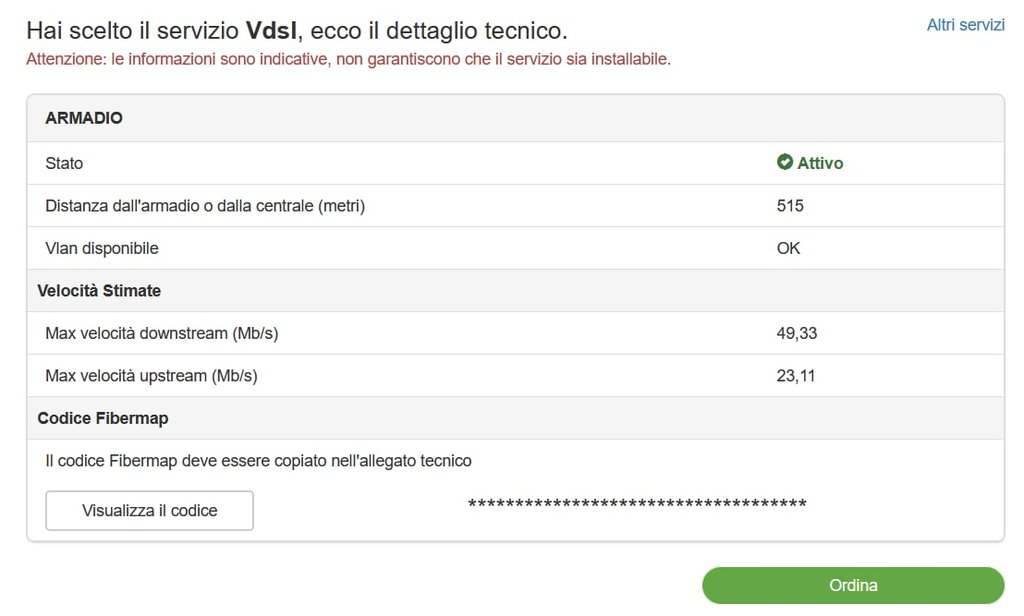Click the Distanza dall'armadio row label
The height and width of the screenshot is (616, 1024).
click(x=205, y=206)
